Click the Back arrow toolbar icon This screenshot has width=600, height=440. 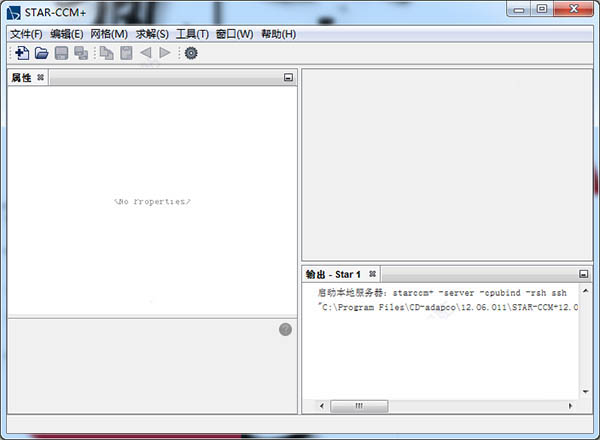pos(145,53)
